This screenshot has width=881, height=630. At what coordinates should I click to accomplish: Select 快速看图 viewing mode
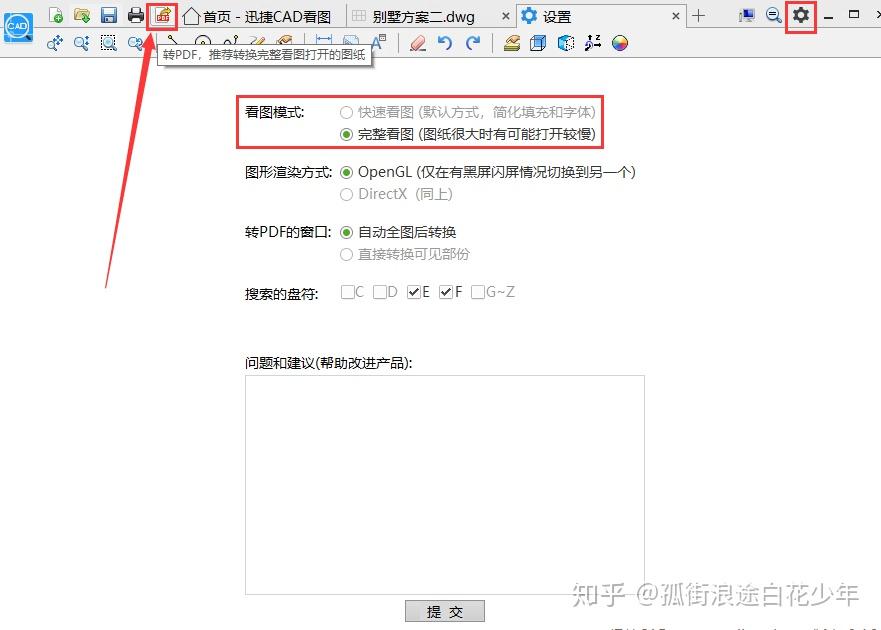346,112
